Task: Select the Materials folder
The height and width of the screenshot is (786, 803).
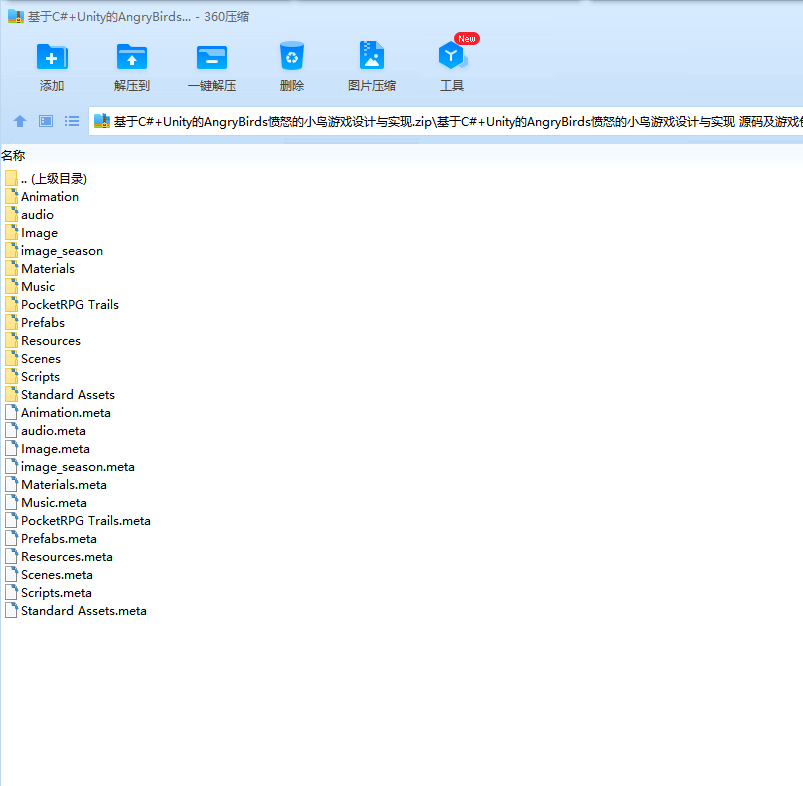Action: click(40, 269)
